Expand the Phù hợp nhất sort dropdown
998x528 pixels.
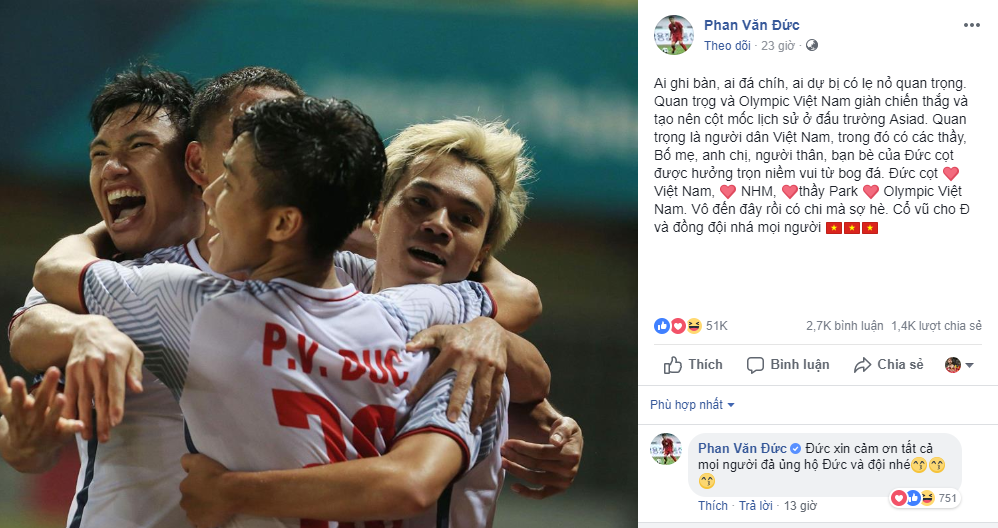coord(692,405)
